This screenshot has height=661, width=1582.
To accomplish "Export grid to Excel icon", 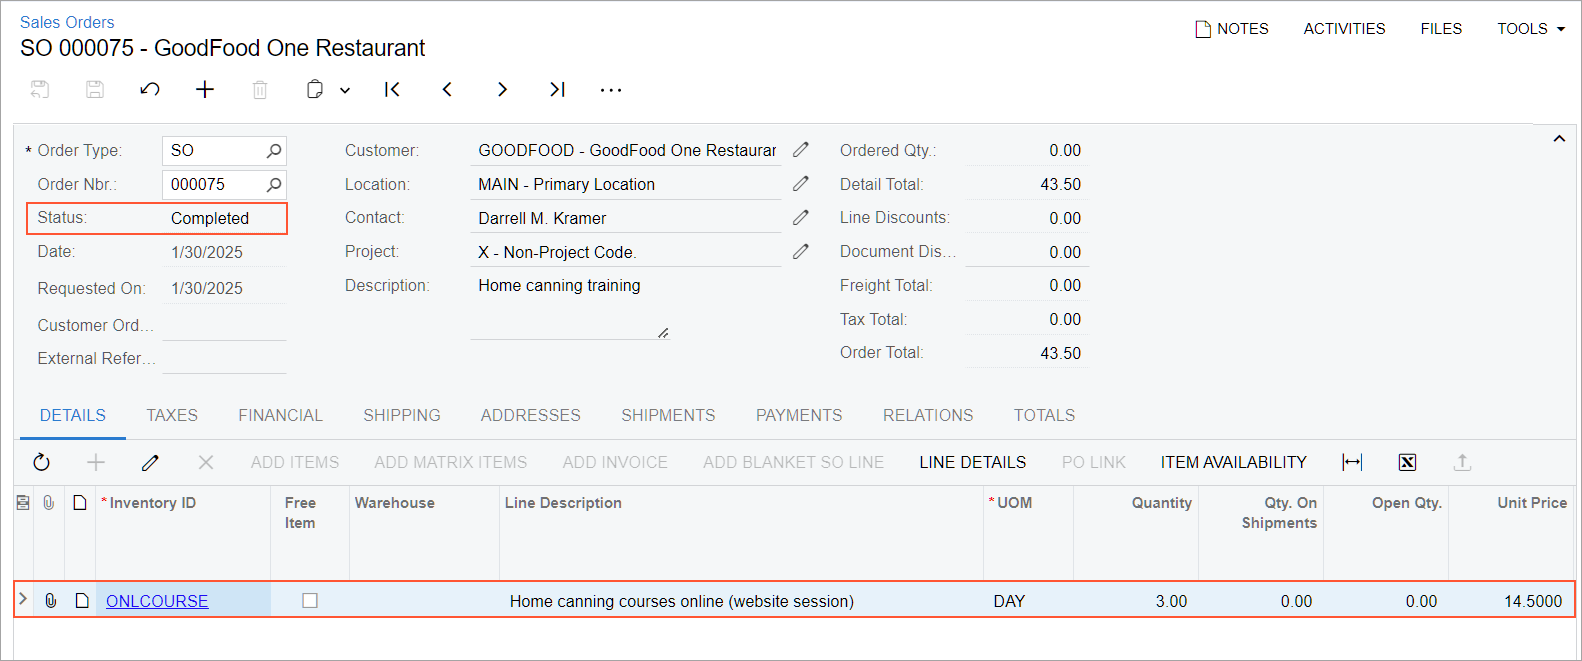I will pos(1407,462).
